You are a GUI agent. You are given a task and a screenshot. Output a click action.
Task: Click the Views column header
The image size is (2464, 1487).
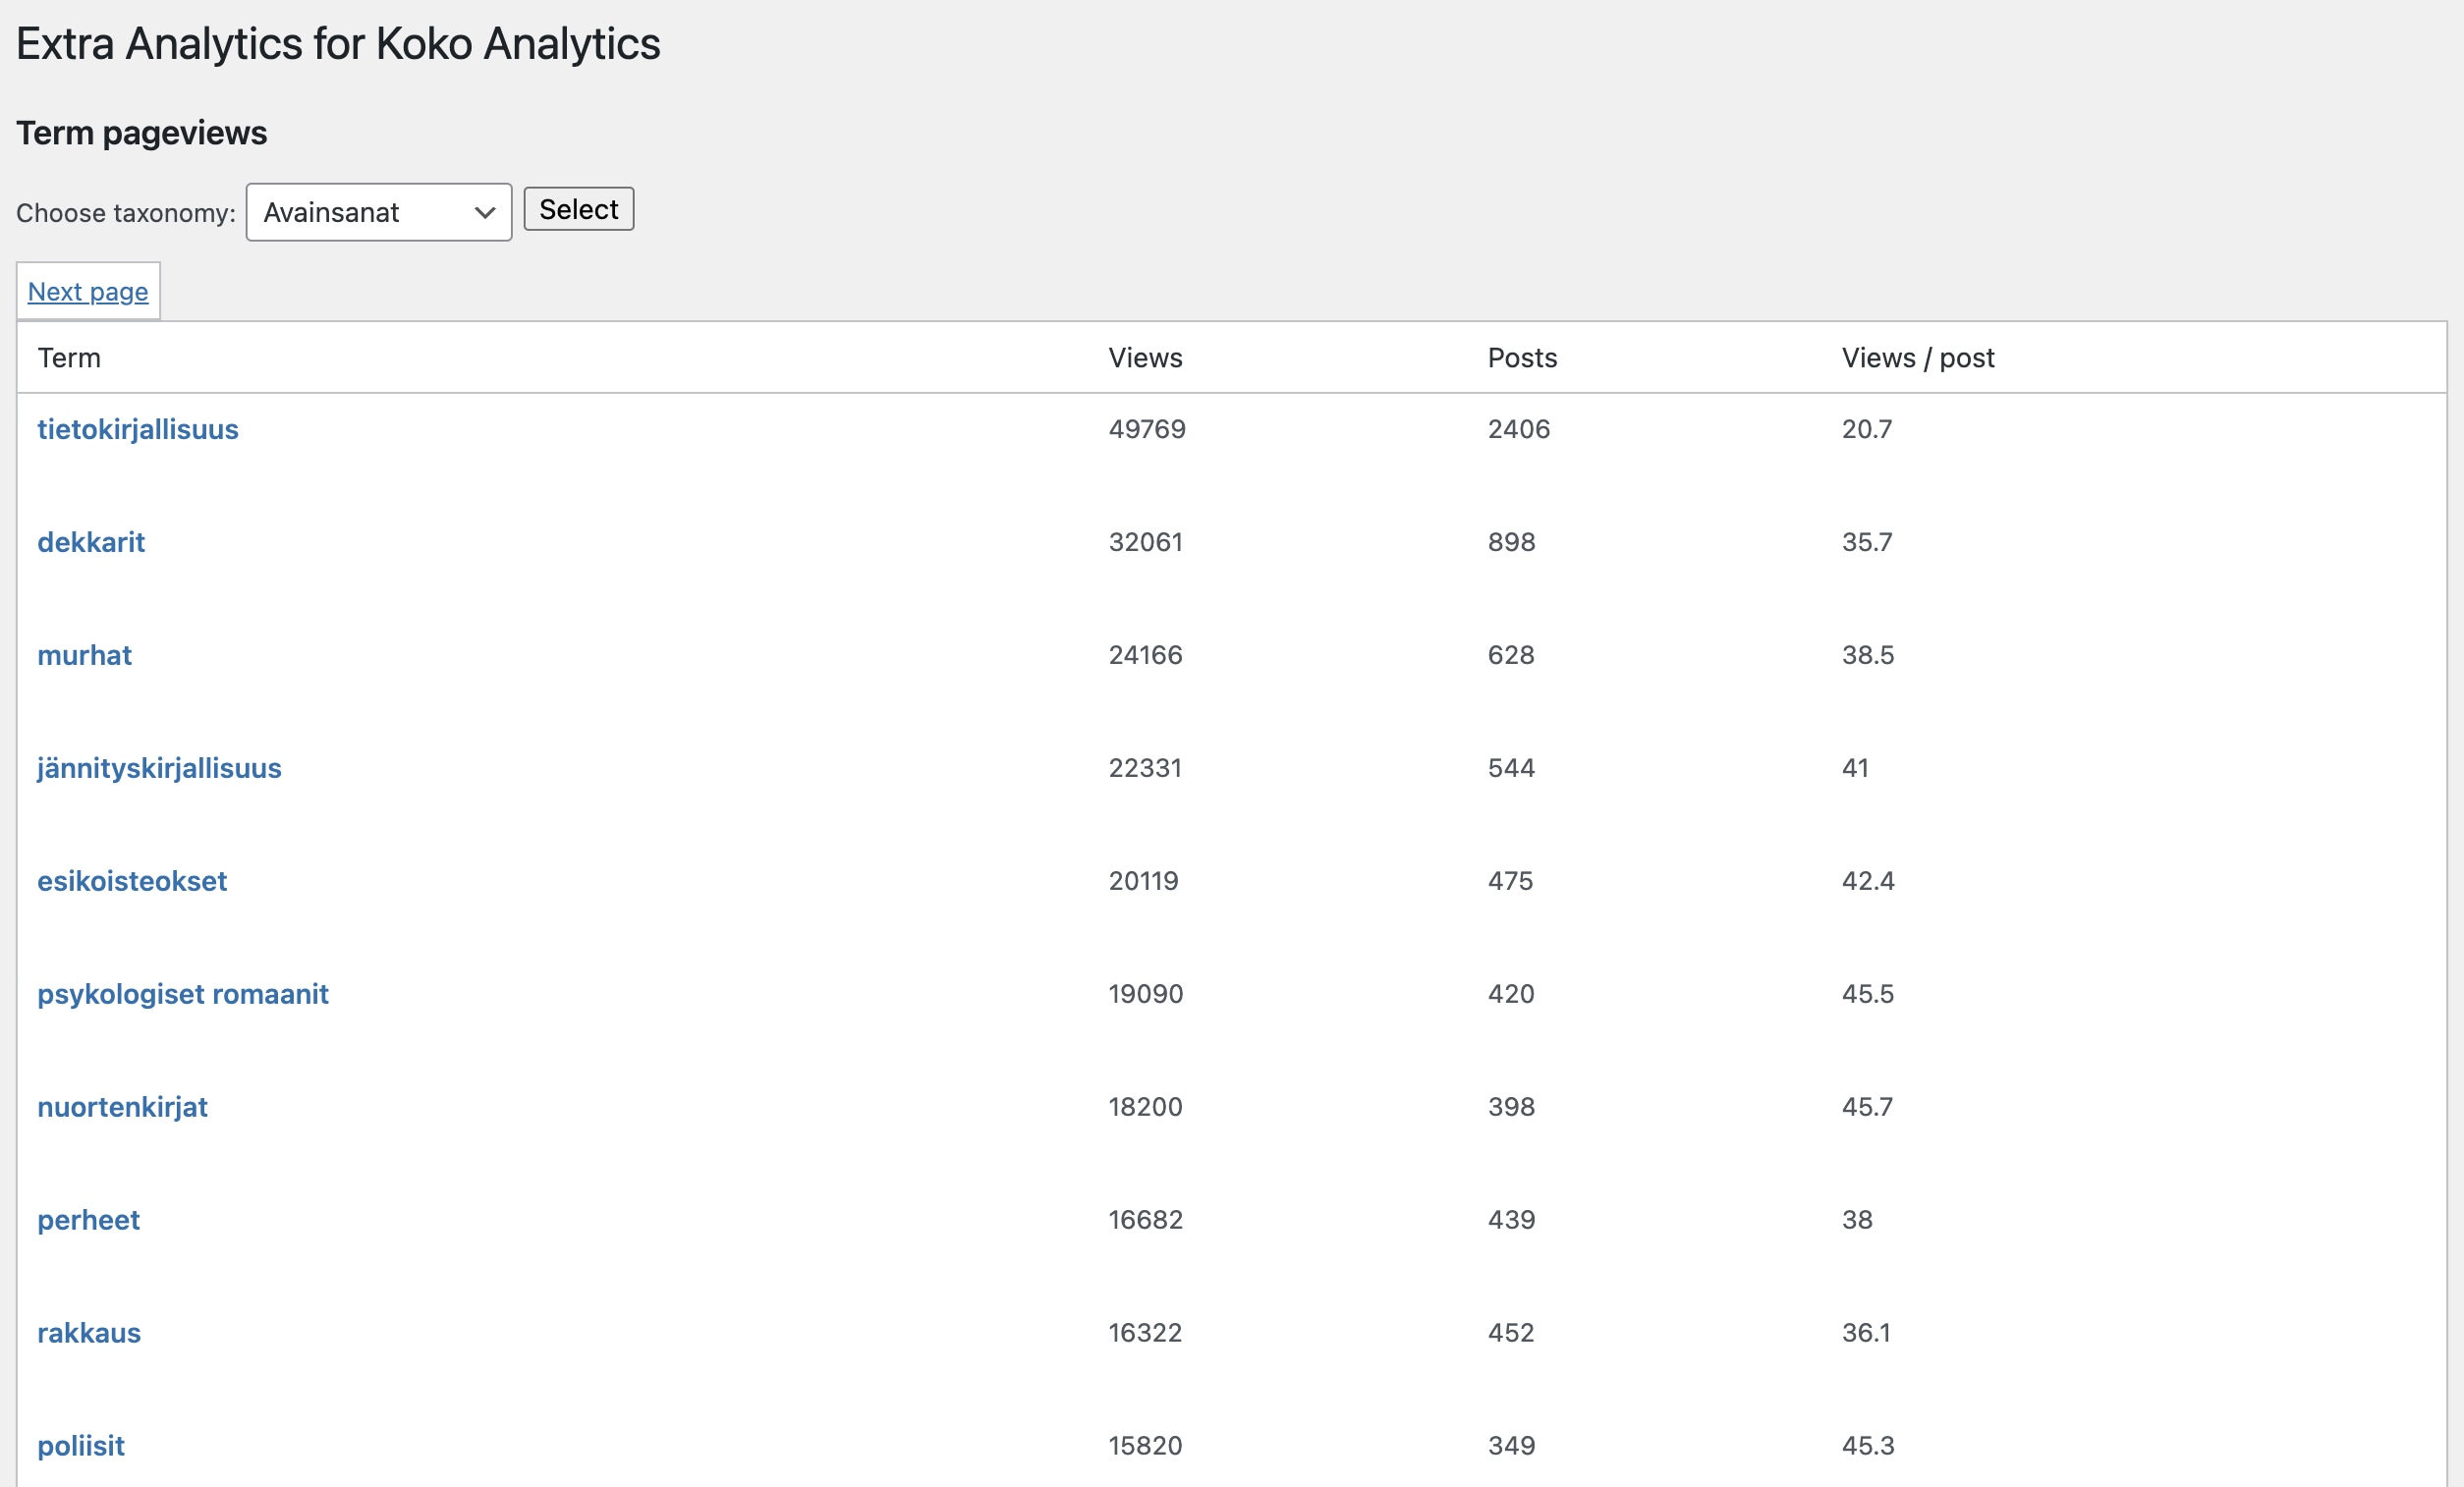coord(1145,358)
